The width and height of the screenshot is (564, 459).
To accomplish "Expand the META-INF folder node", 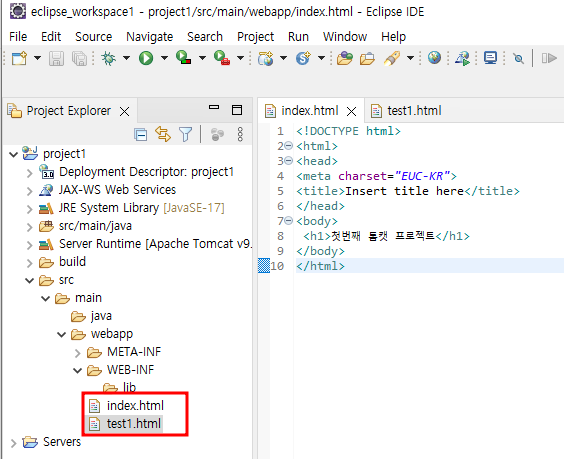I will tap(77, 353).
